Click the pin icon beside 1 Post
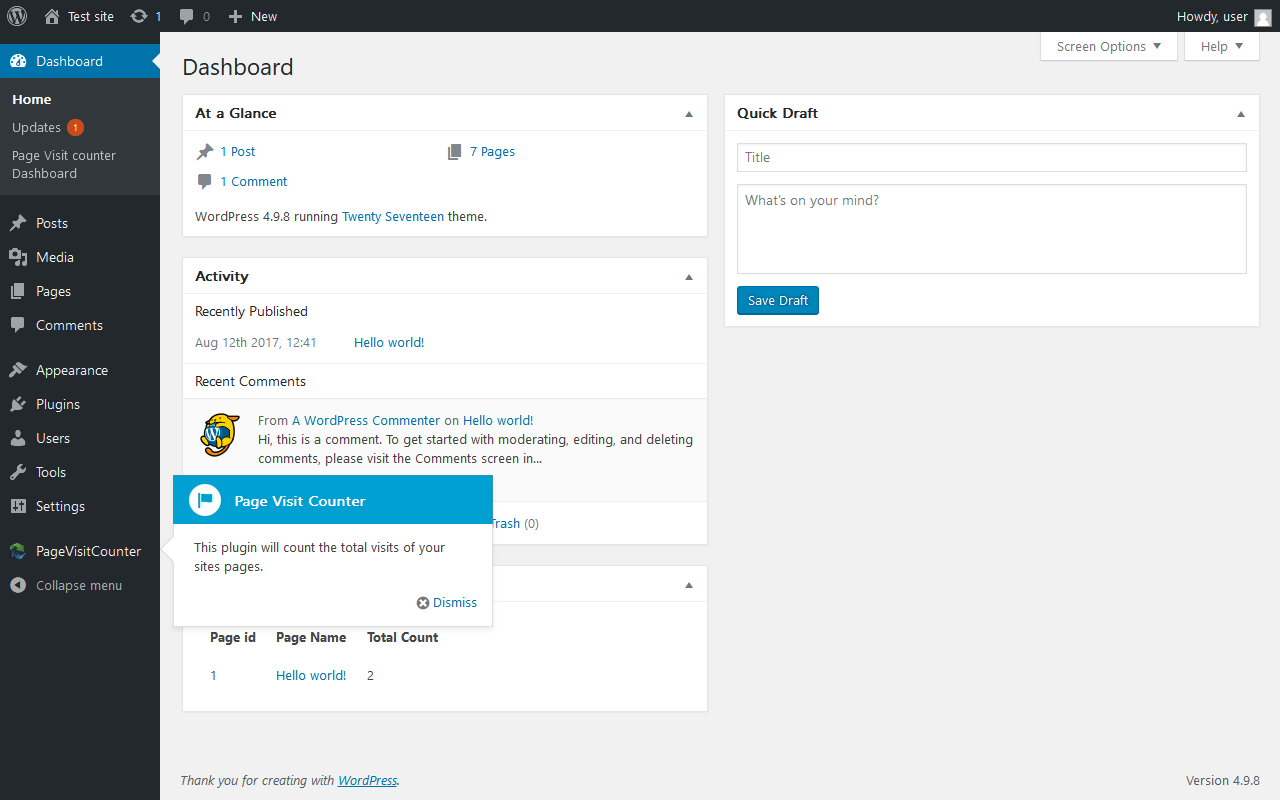Viewport: 1280px width, 800px height. point(205,152)
